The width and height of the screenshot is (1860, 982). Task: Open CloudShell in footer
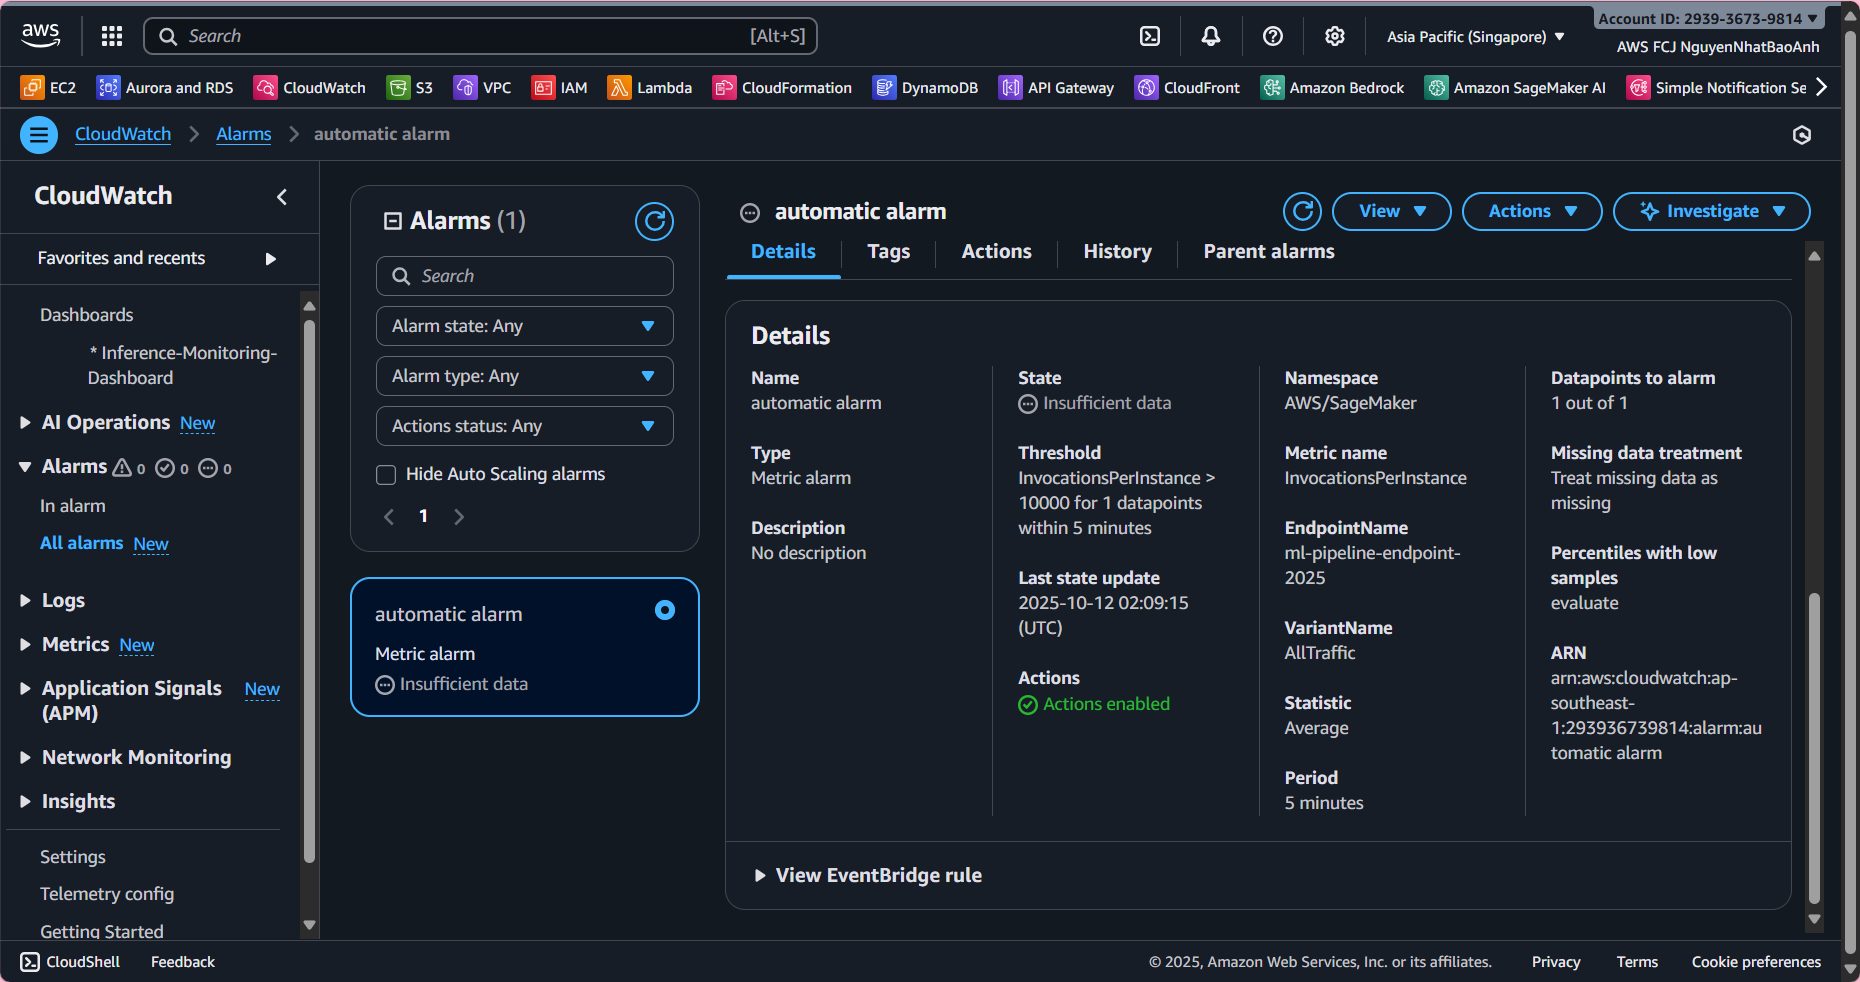(x=70, y=962)
